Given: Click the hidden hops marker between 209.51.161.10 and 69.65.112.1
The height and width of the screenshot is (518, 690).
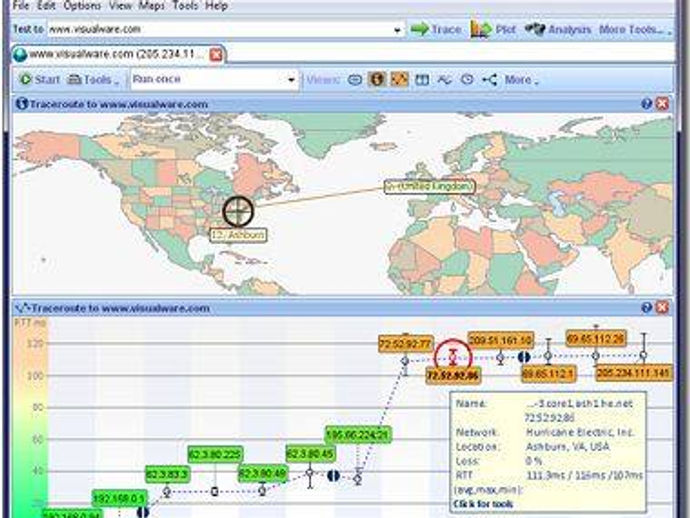Looking at the screenshot, I should [x=523, y=357].
